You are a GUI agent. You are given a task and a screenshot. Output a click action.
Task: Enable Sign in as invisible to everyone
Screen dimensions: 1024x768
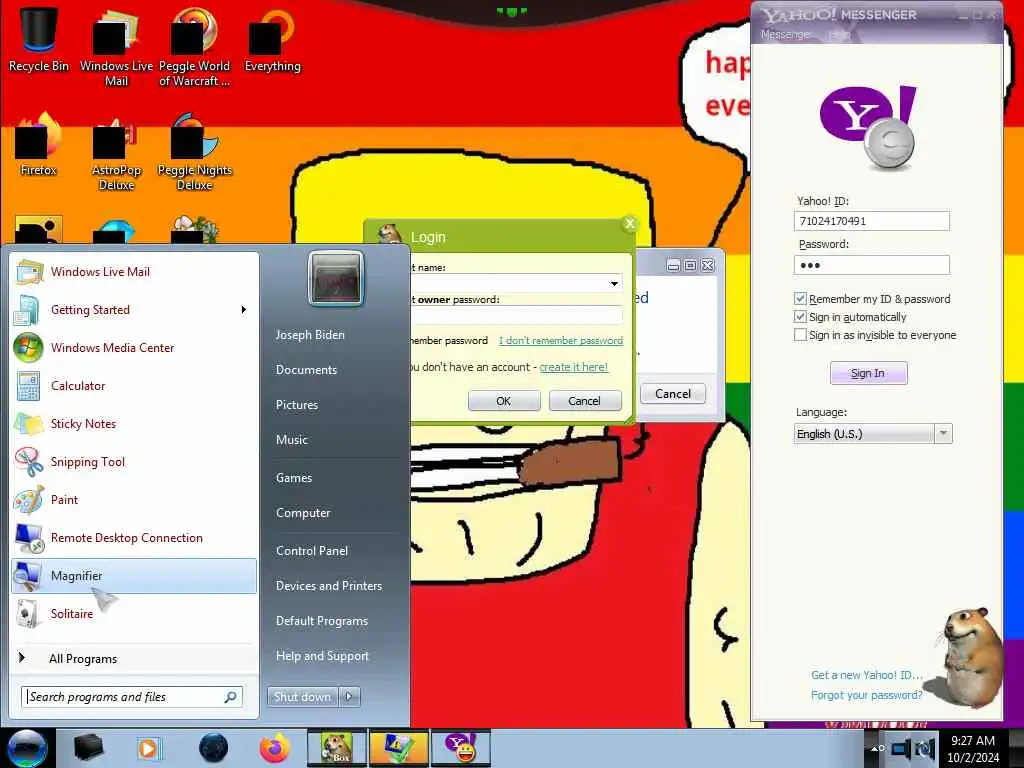click(x=800, y=335)
